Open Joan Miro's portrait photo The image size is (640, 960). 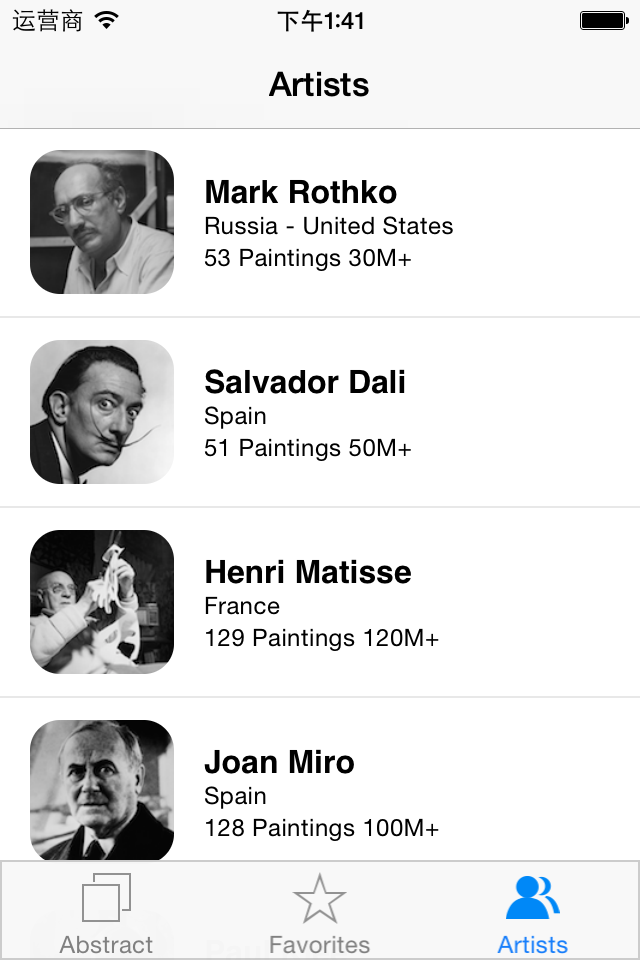[x=102, y=790]
